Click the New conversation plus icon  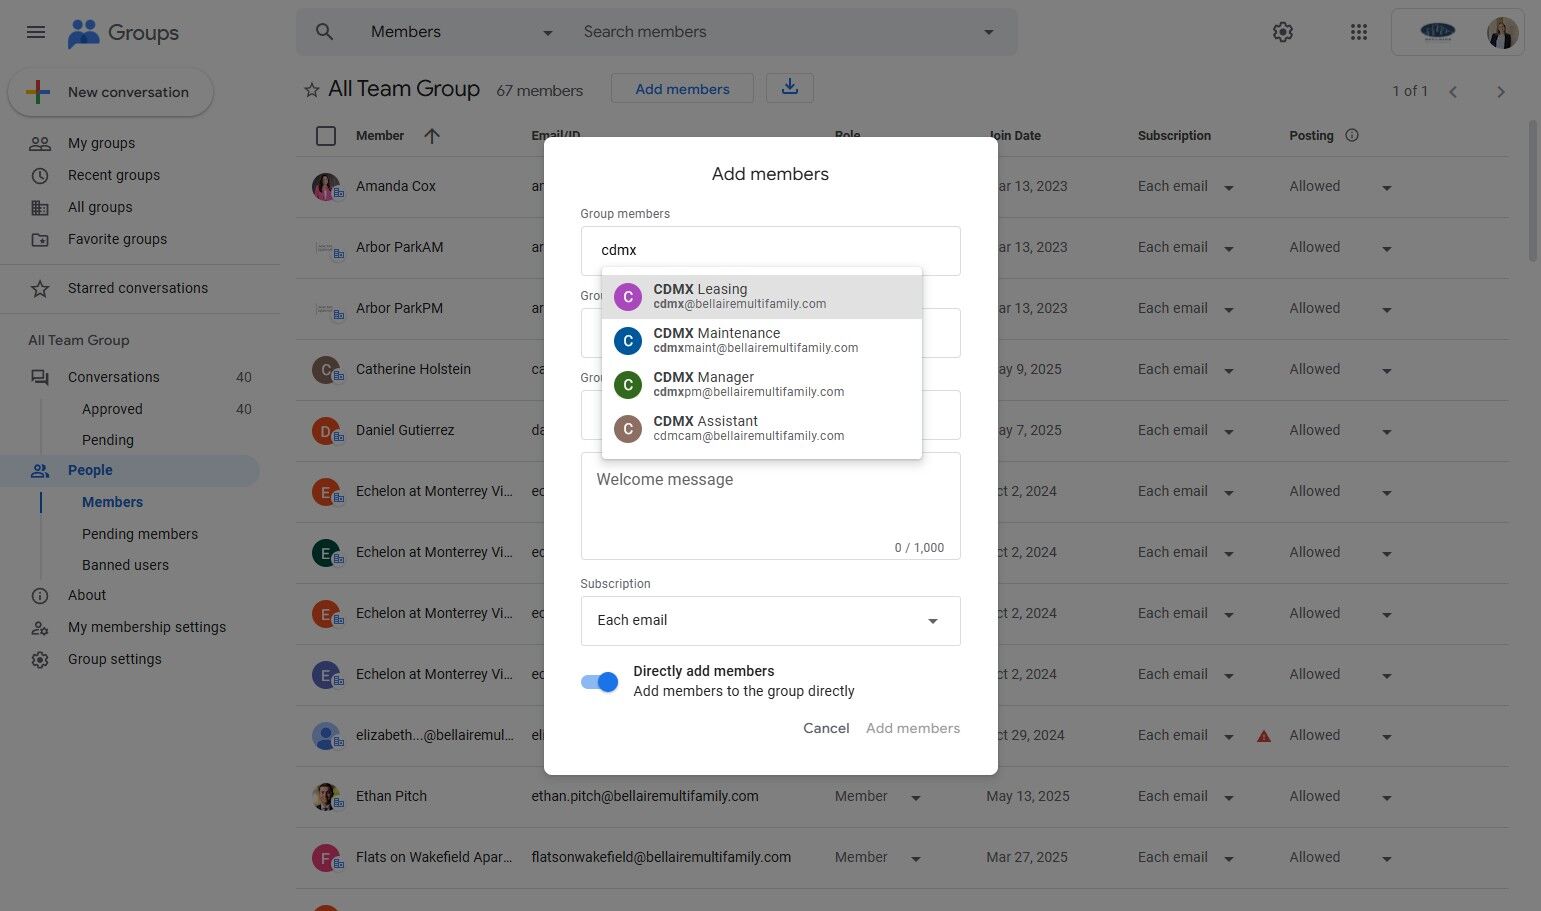(x=38, y=92)
